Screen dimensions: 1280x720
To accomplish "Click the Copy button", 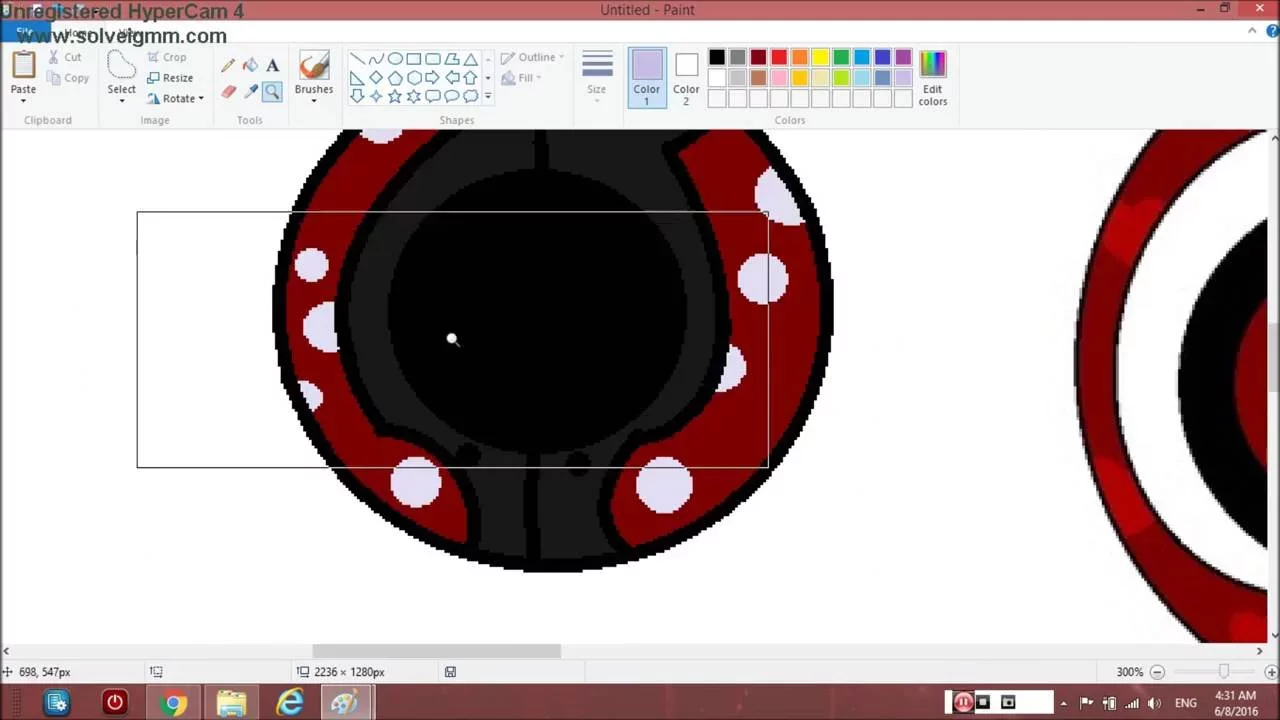I will (68, 78).
